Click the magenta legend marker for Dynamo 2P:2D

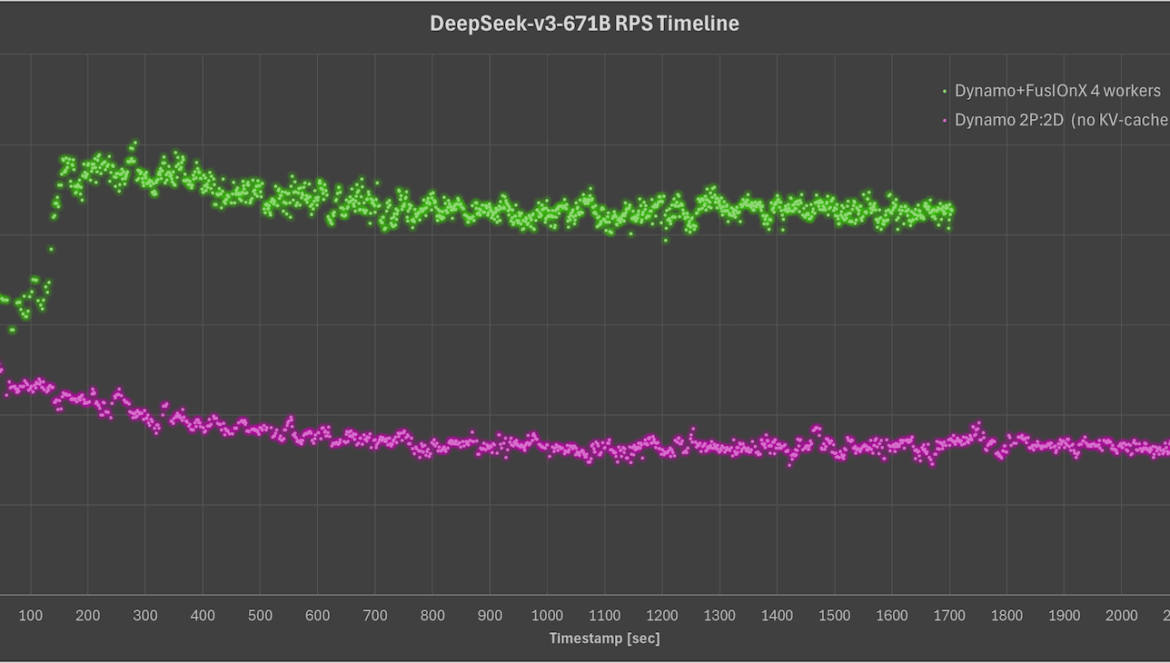click(945, 120)
